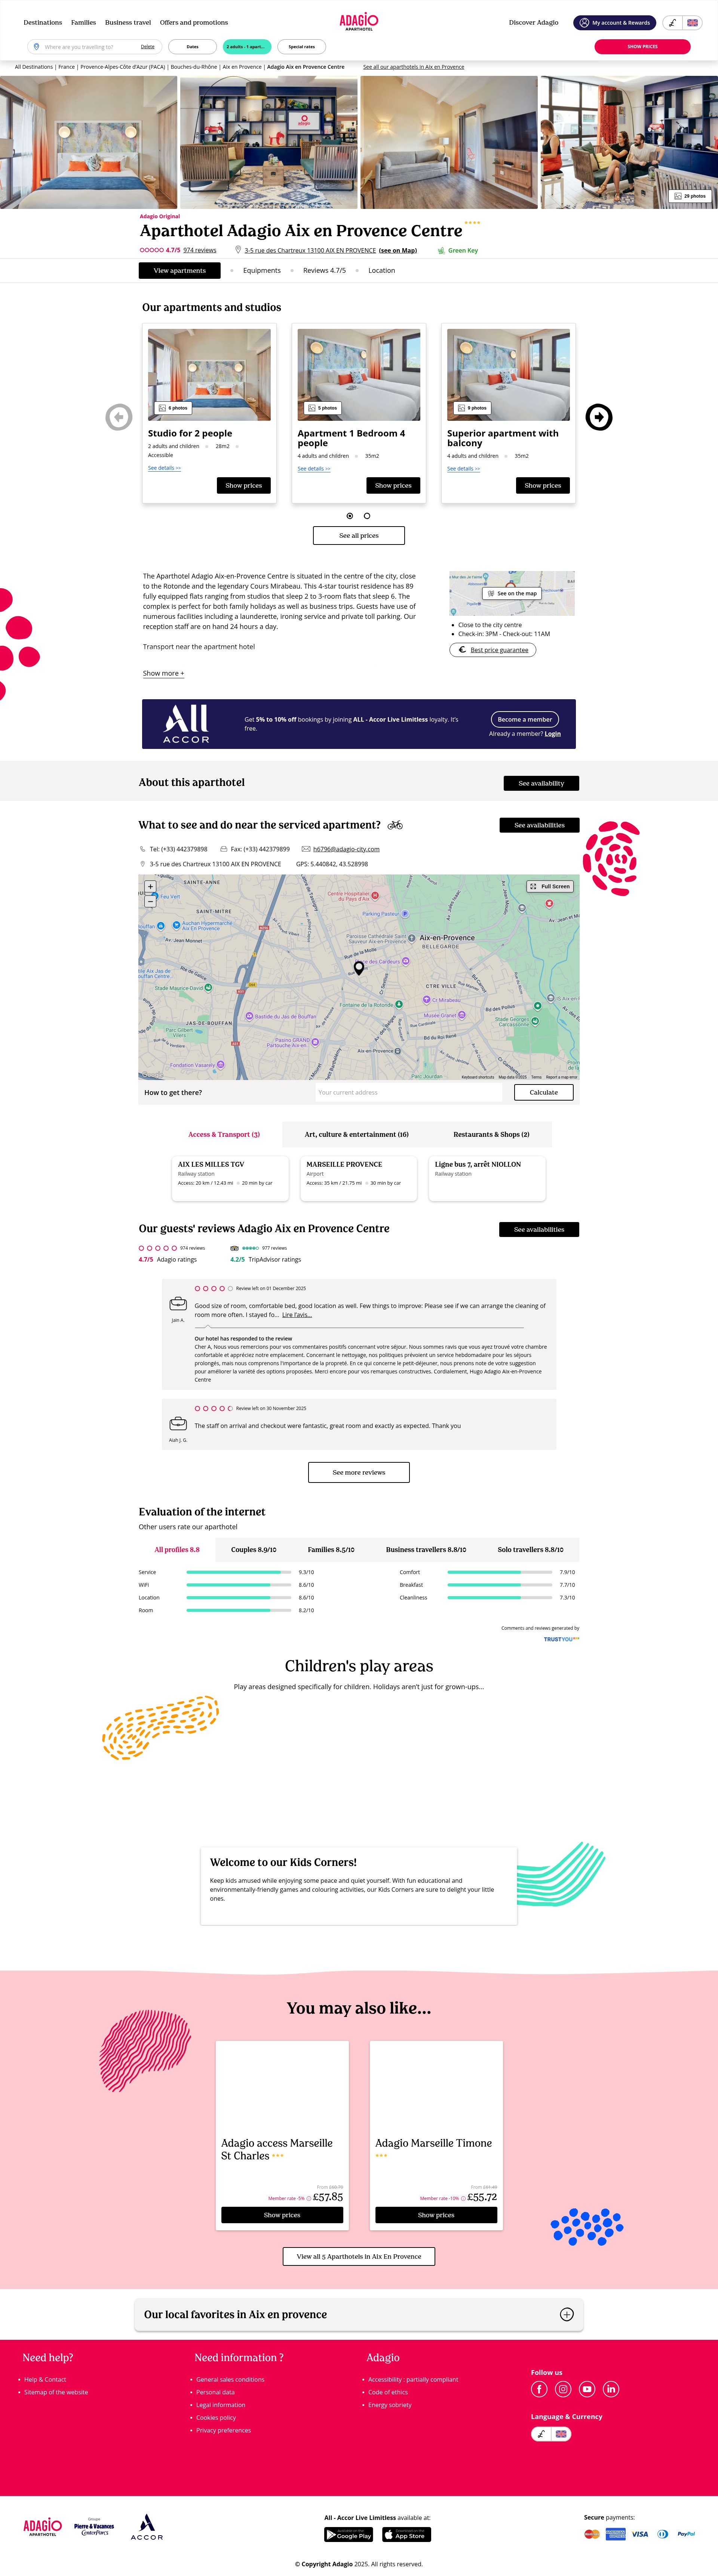Click the Calculate route button

pyautogui.click(x=544, y=1092)
